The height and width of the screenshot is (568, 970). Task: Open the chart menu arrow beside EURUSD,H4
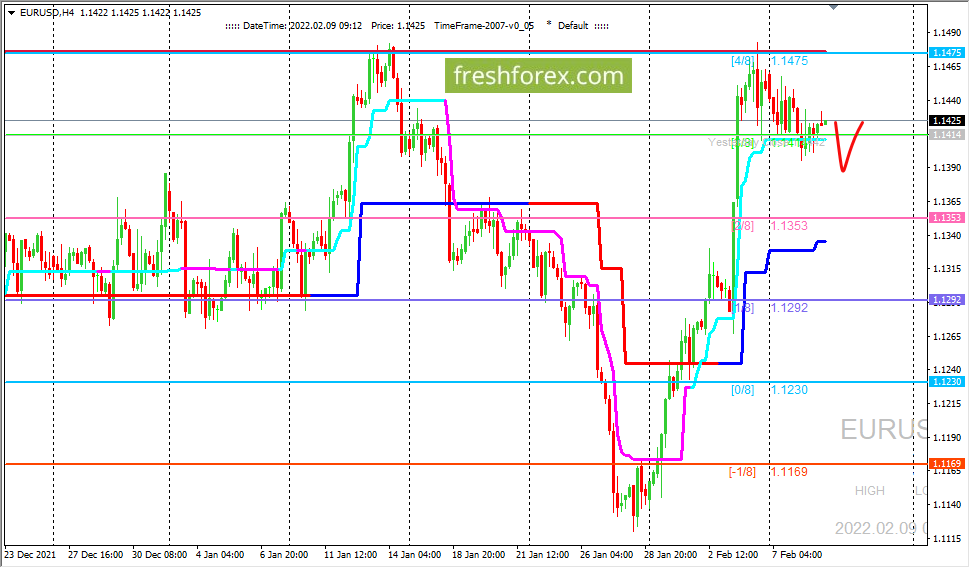[x=11, y=12]
